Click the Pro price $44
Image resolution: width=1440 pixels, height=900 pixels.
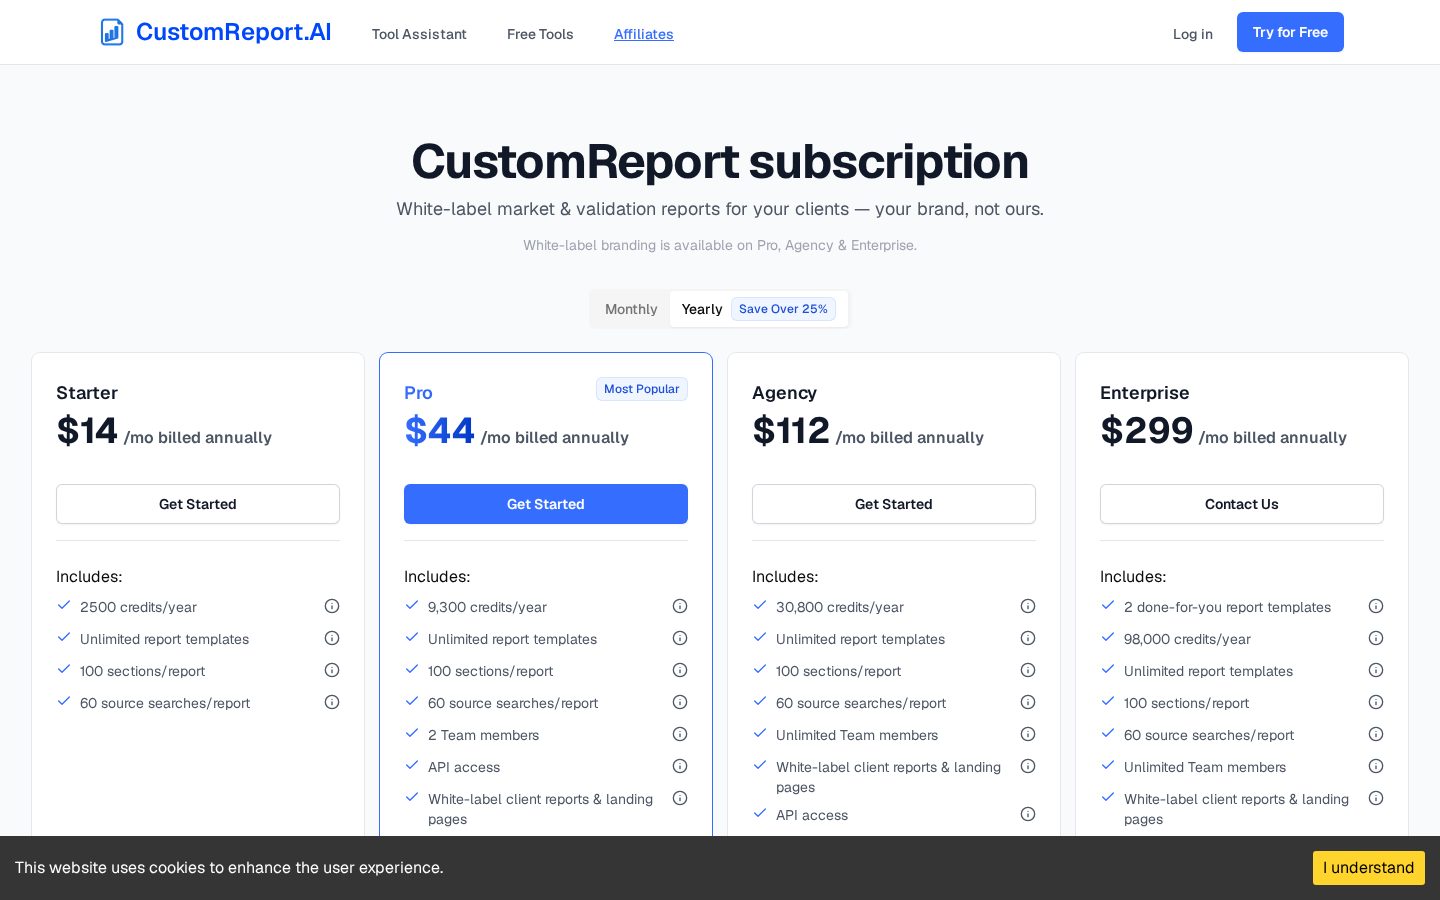pos(439,431)
